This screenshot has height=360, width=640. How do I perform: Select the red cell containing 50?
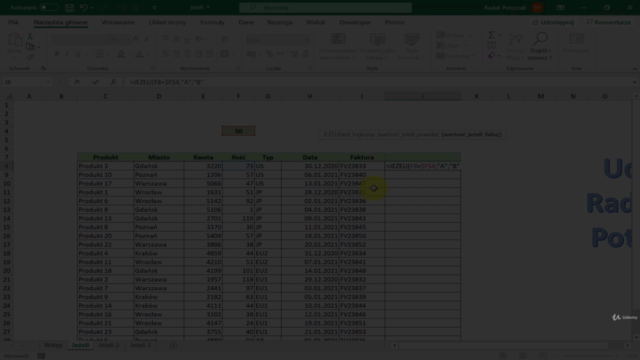pos(238,131)
